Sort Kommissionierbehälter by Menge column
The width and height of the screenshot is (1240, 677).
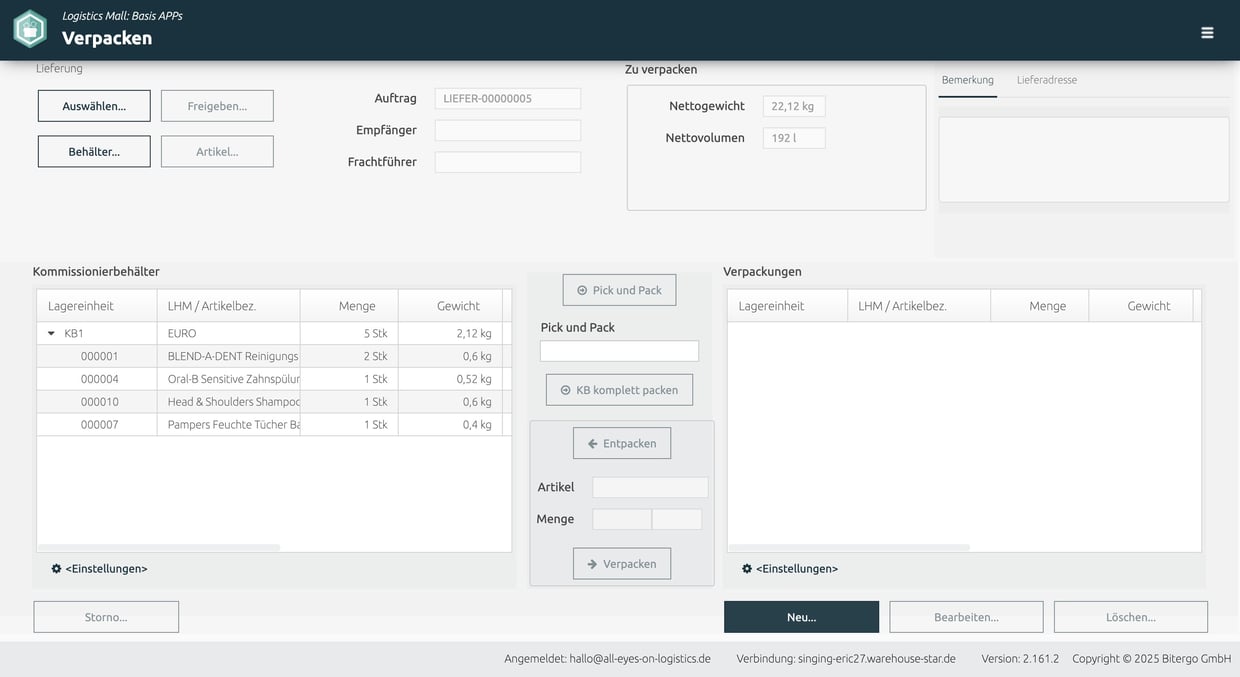tap(349, 306)
